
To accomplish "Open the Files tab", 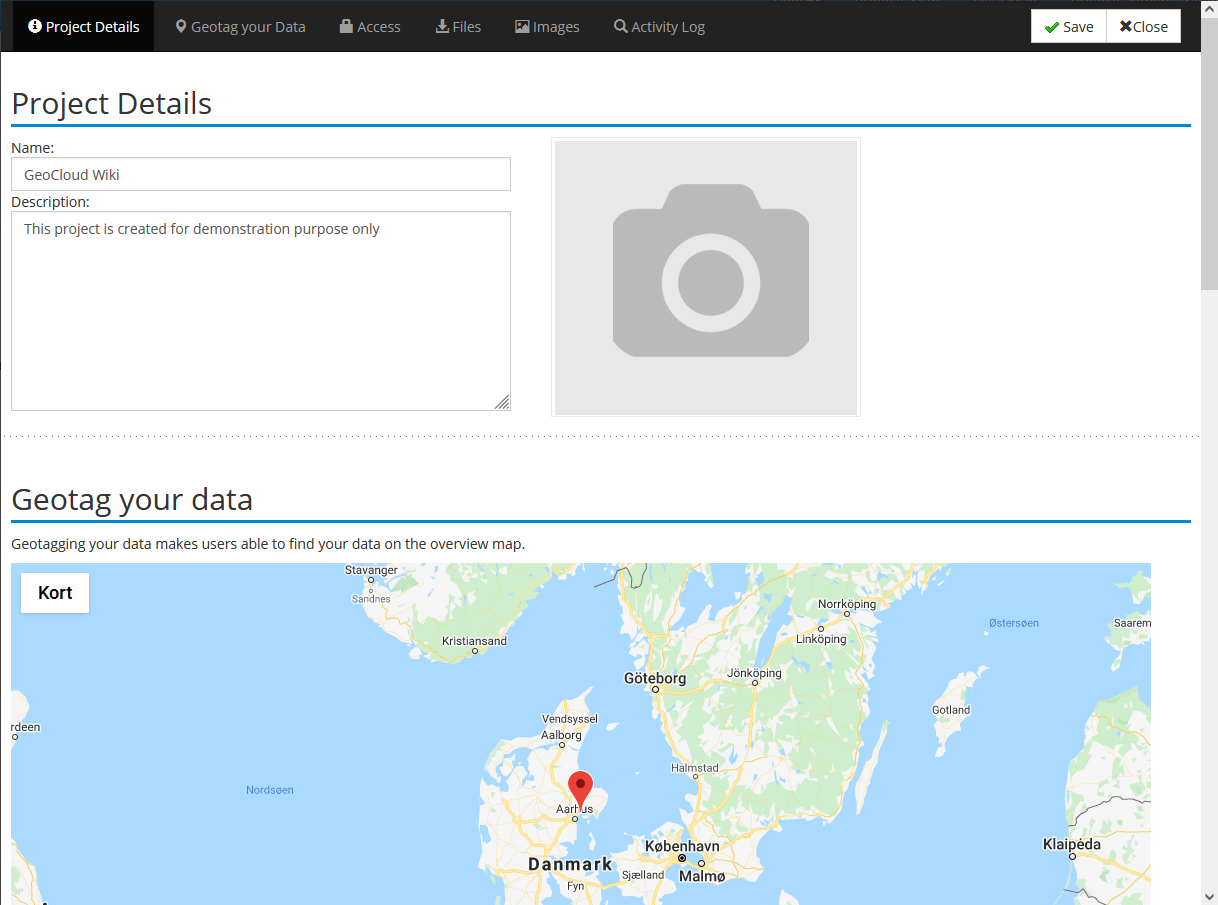I will (x=458, y=27).
